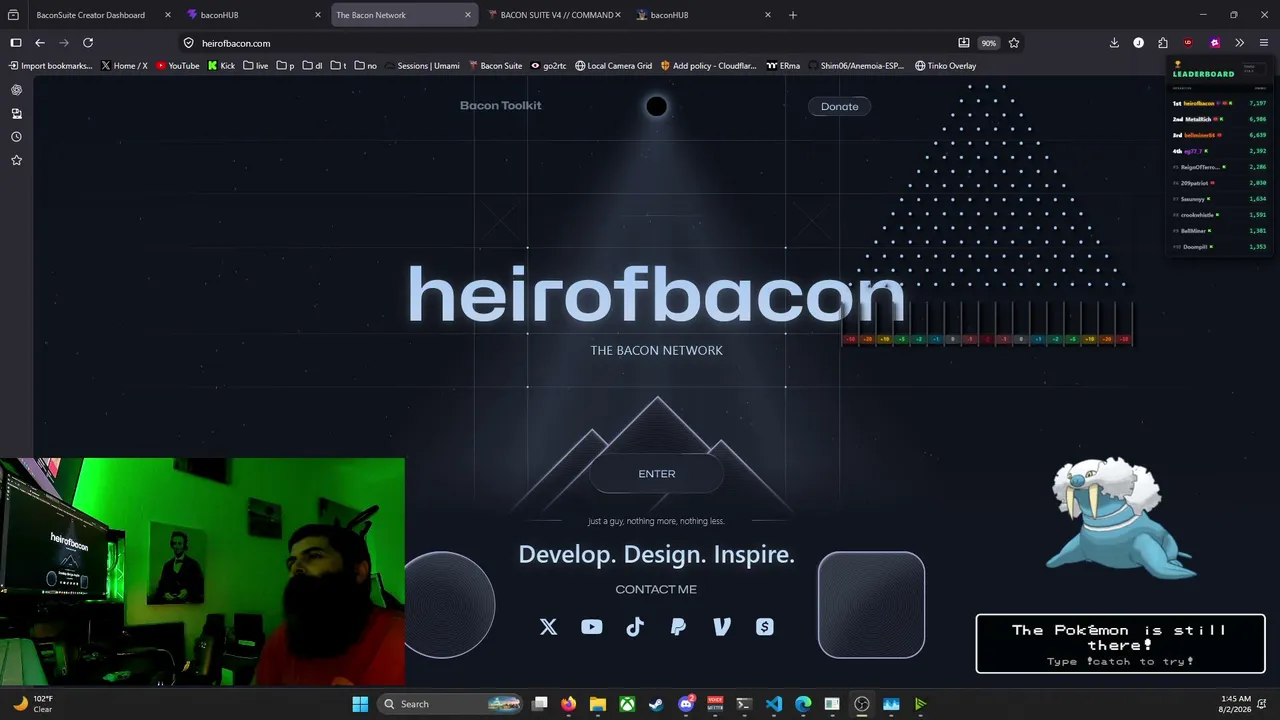This screenshot has height=720, width=1280.
Task: Open the 'live' bookmarks folder
Action: (x=255, y=66)
